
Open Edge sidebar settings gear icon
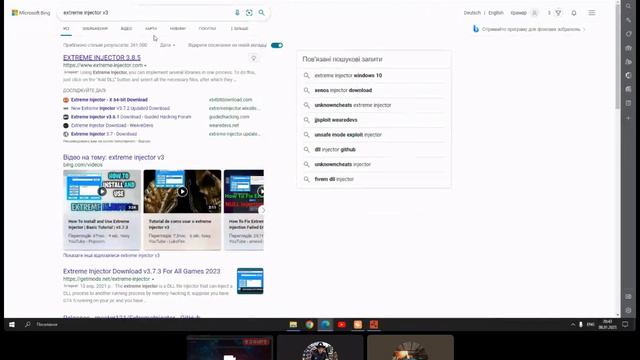coord(629,310)
